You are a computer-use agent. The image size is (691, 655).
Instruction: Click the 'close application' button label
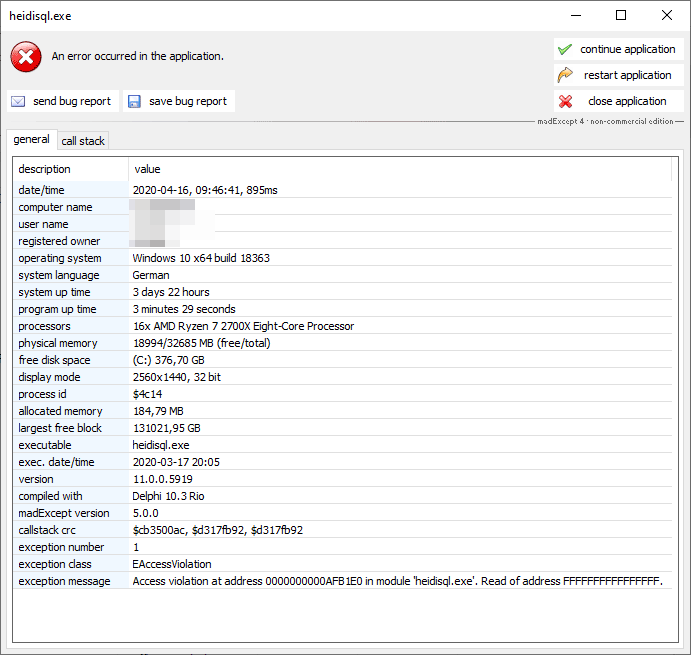click(627, 101)
